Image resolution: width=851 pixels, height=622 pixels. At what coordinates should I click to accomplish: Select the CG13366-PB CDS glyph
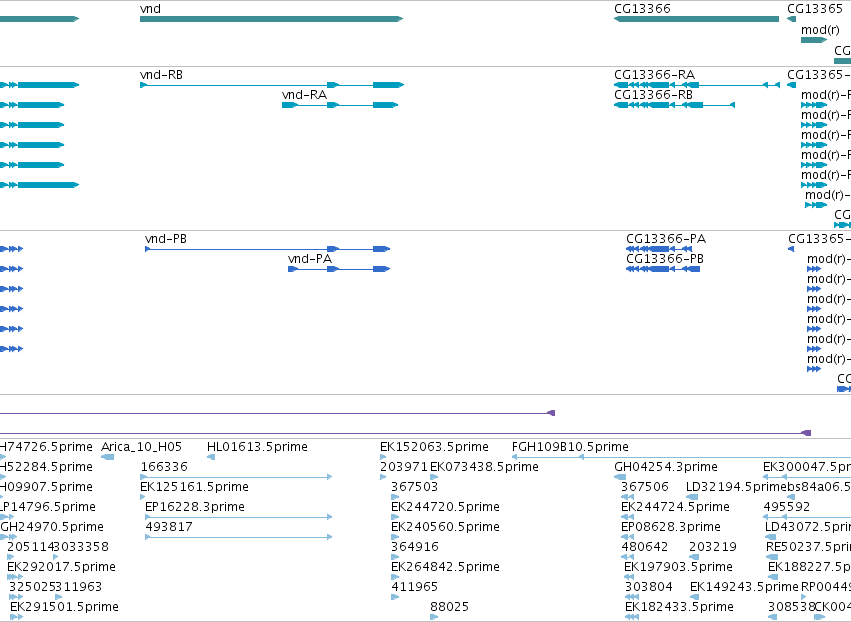tap(663, 269)
